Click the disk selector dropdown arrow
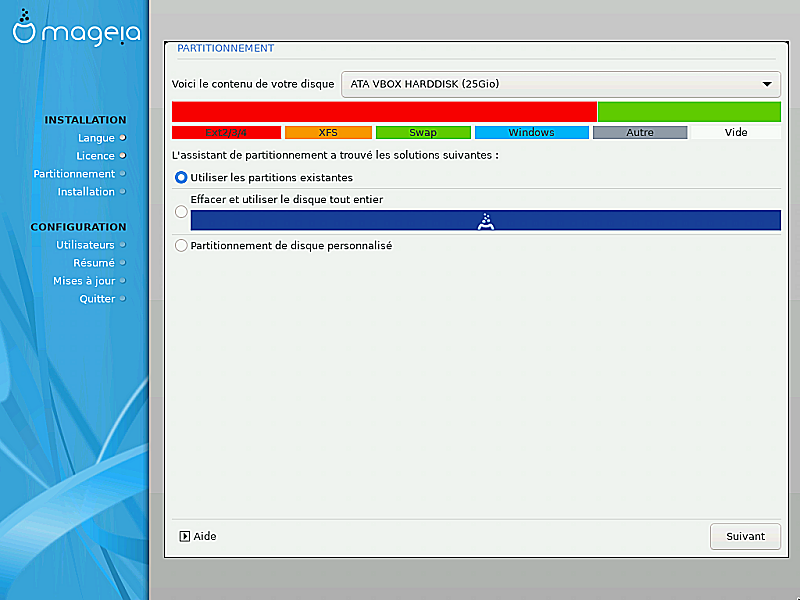This screenshot has width=800, height=600. click(767, 84)
